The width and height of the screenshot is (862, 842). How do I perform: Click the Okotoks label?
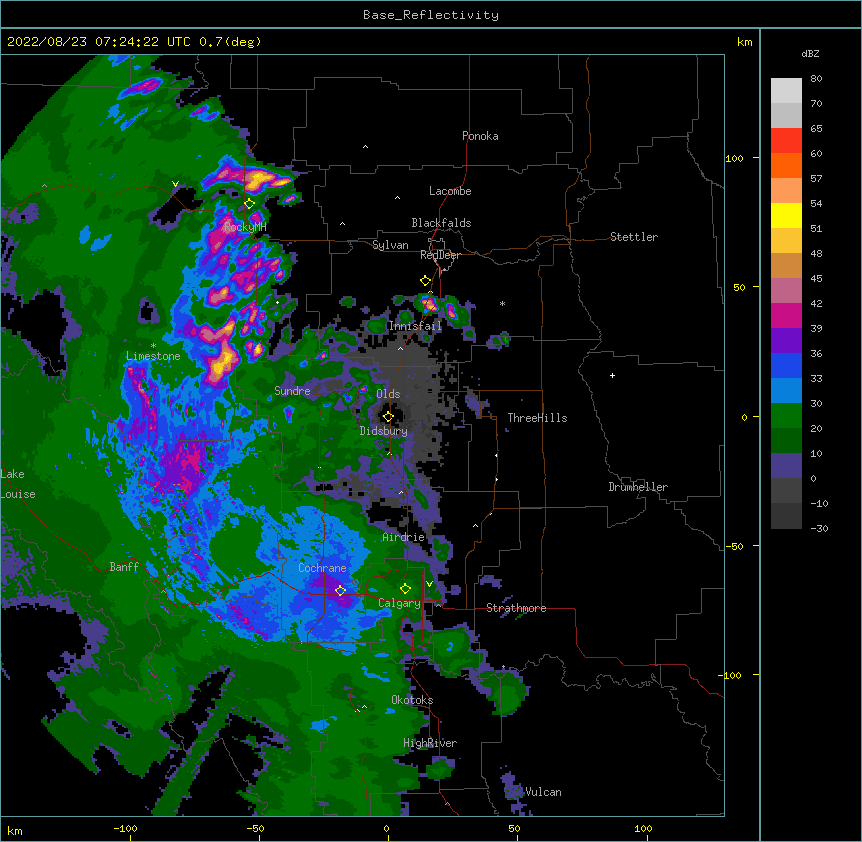[x=412, y=700]
